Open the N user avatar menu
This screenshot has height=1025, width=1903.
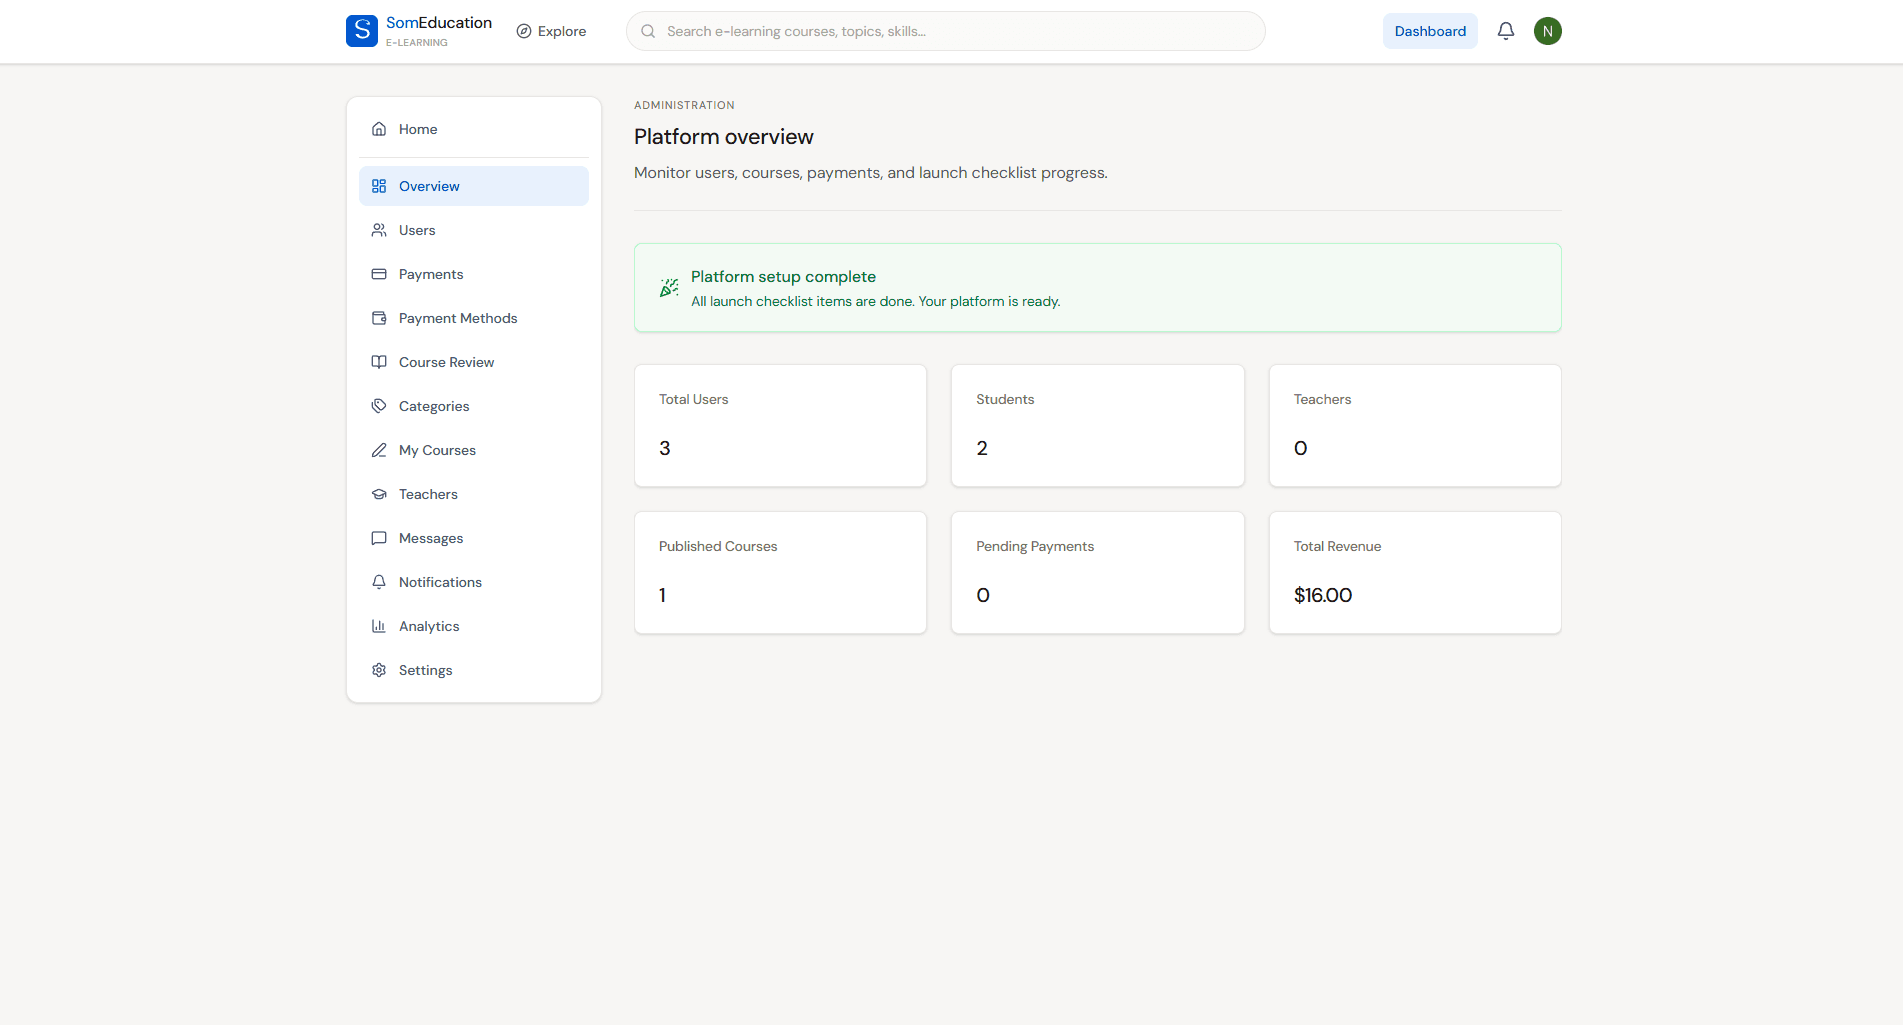tap(1548, 31)
